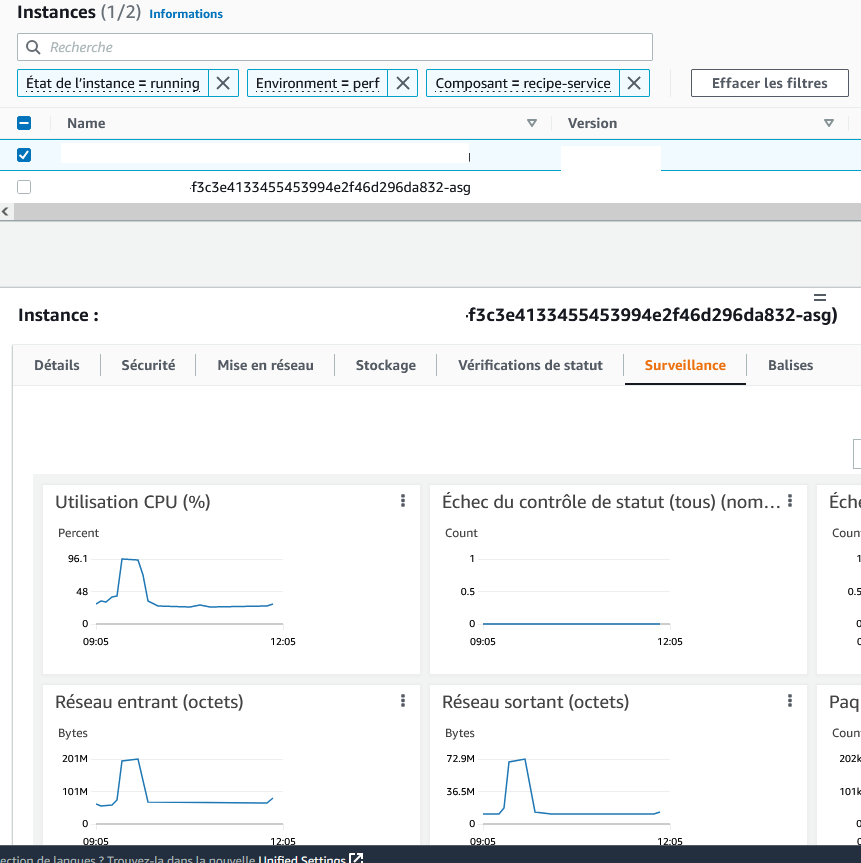This screenshot has width=861, height=863.
Task: Click the search magnifier icon
Action: point(34,46)
